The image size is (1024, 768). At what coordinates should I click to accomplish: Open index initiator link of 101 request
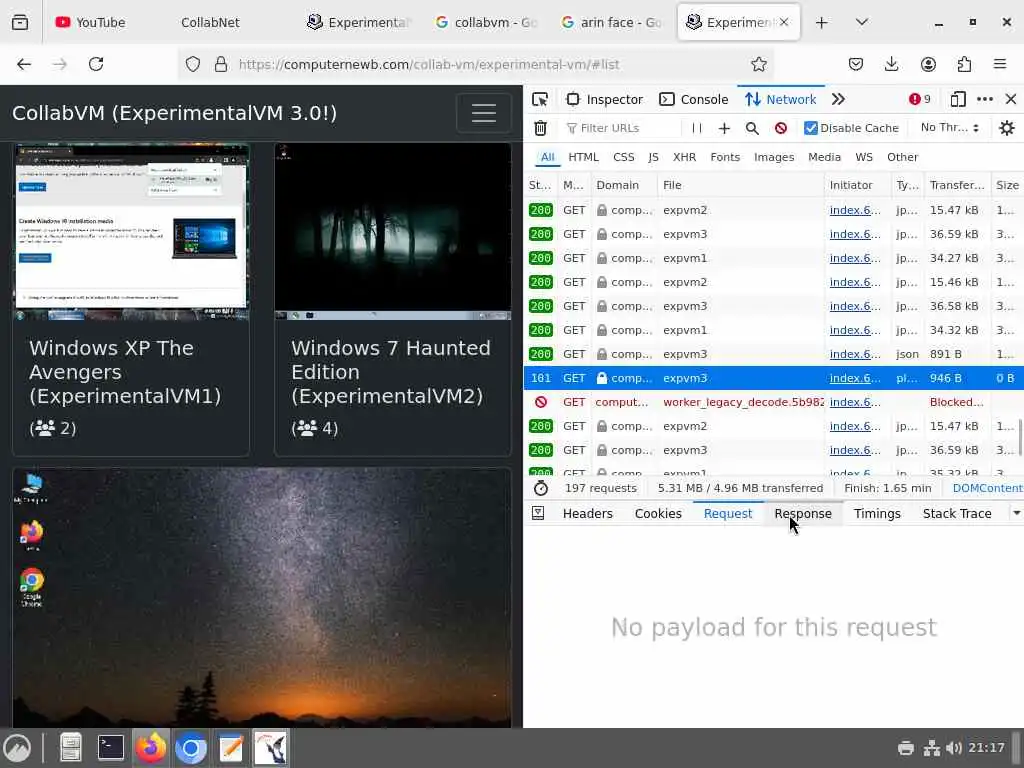point(855,378)
